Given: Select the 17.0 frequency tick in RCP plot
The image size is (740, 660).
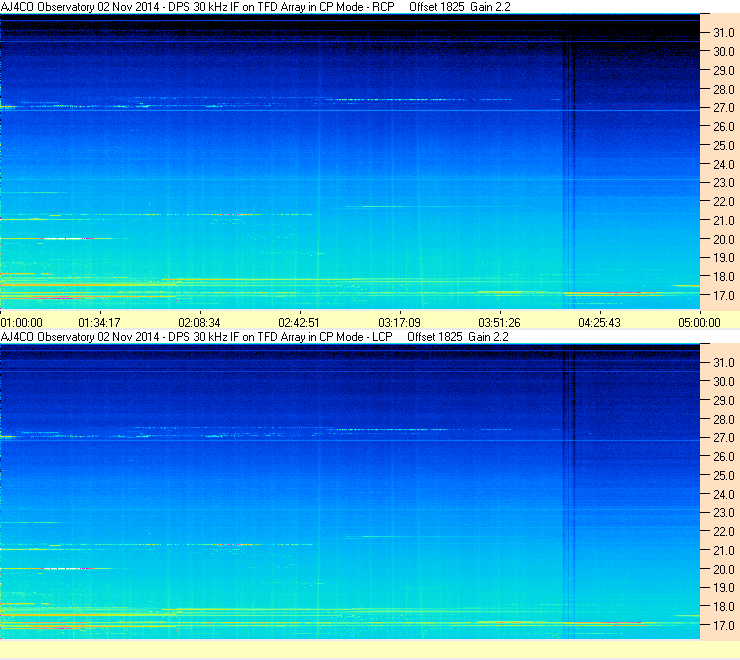Looking at the screenshot, I should point(723,296).
